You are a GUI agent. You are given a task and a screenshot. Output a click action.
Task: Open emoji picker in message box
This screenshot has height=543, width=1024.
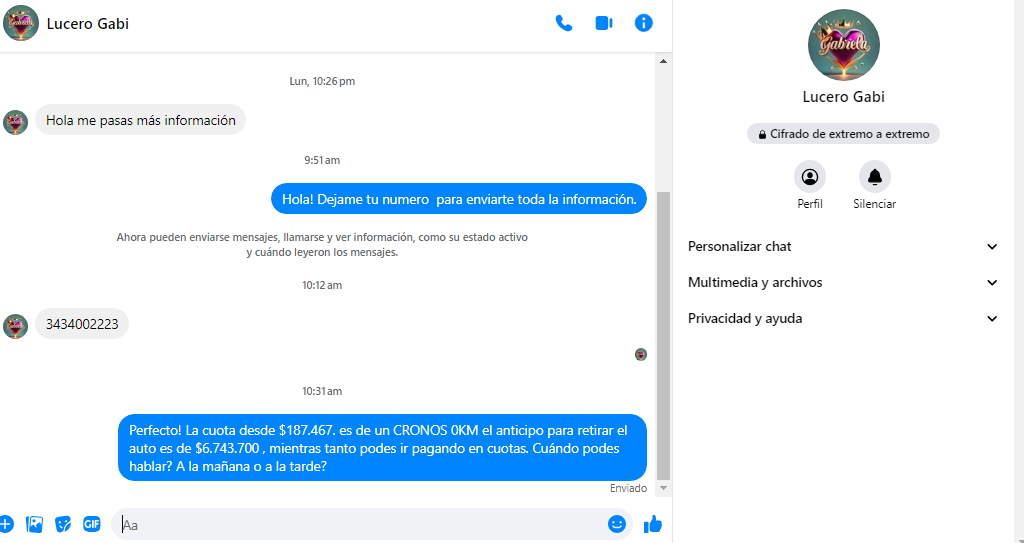coord(616,524)
